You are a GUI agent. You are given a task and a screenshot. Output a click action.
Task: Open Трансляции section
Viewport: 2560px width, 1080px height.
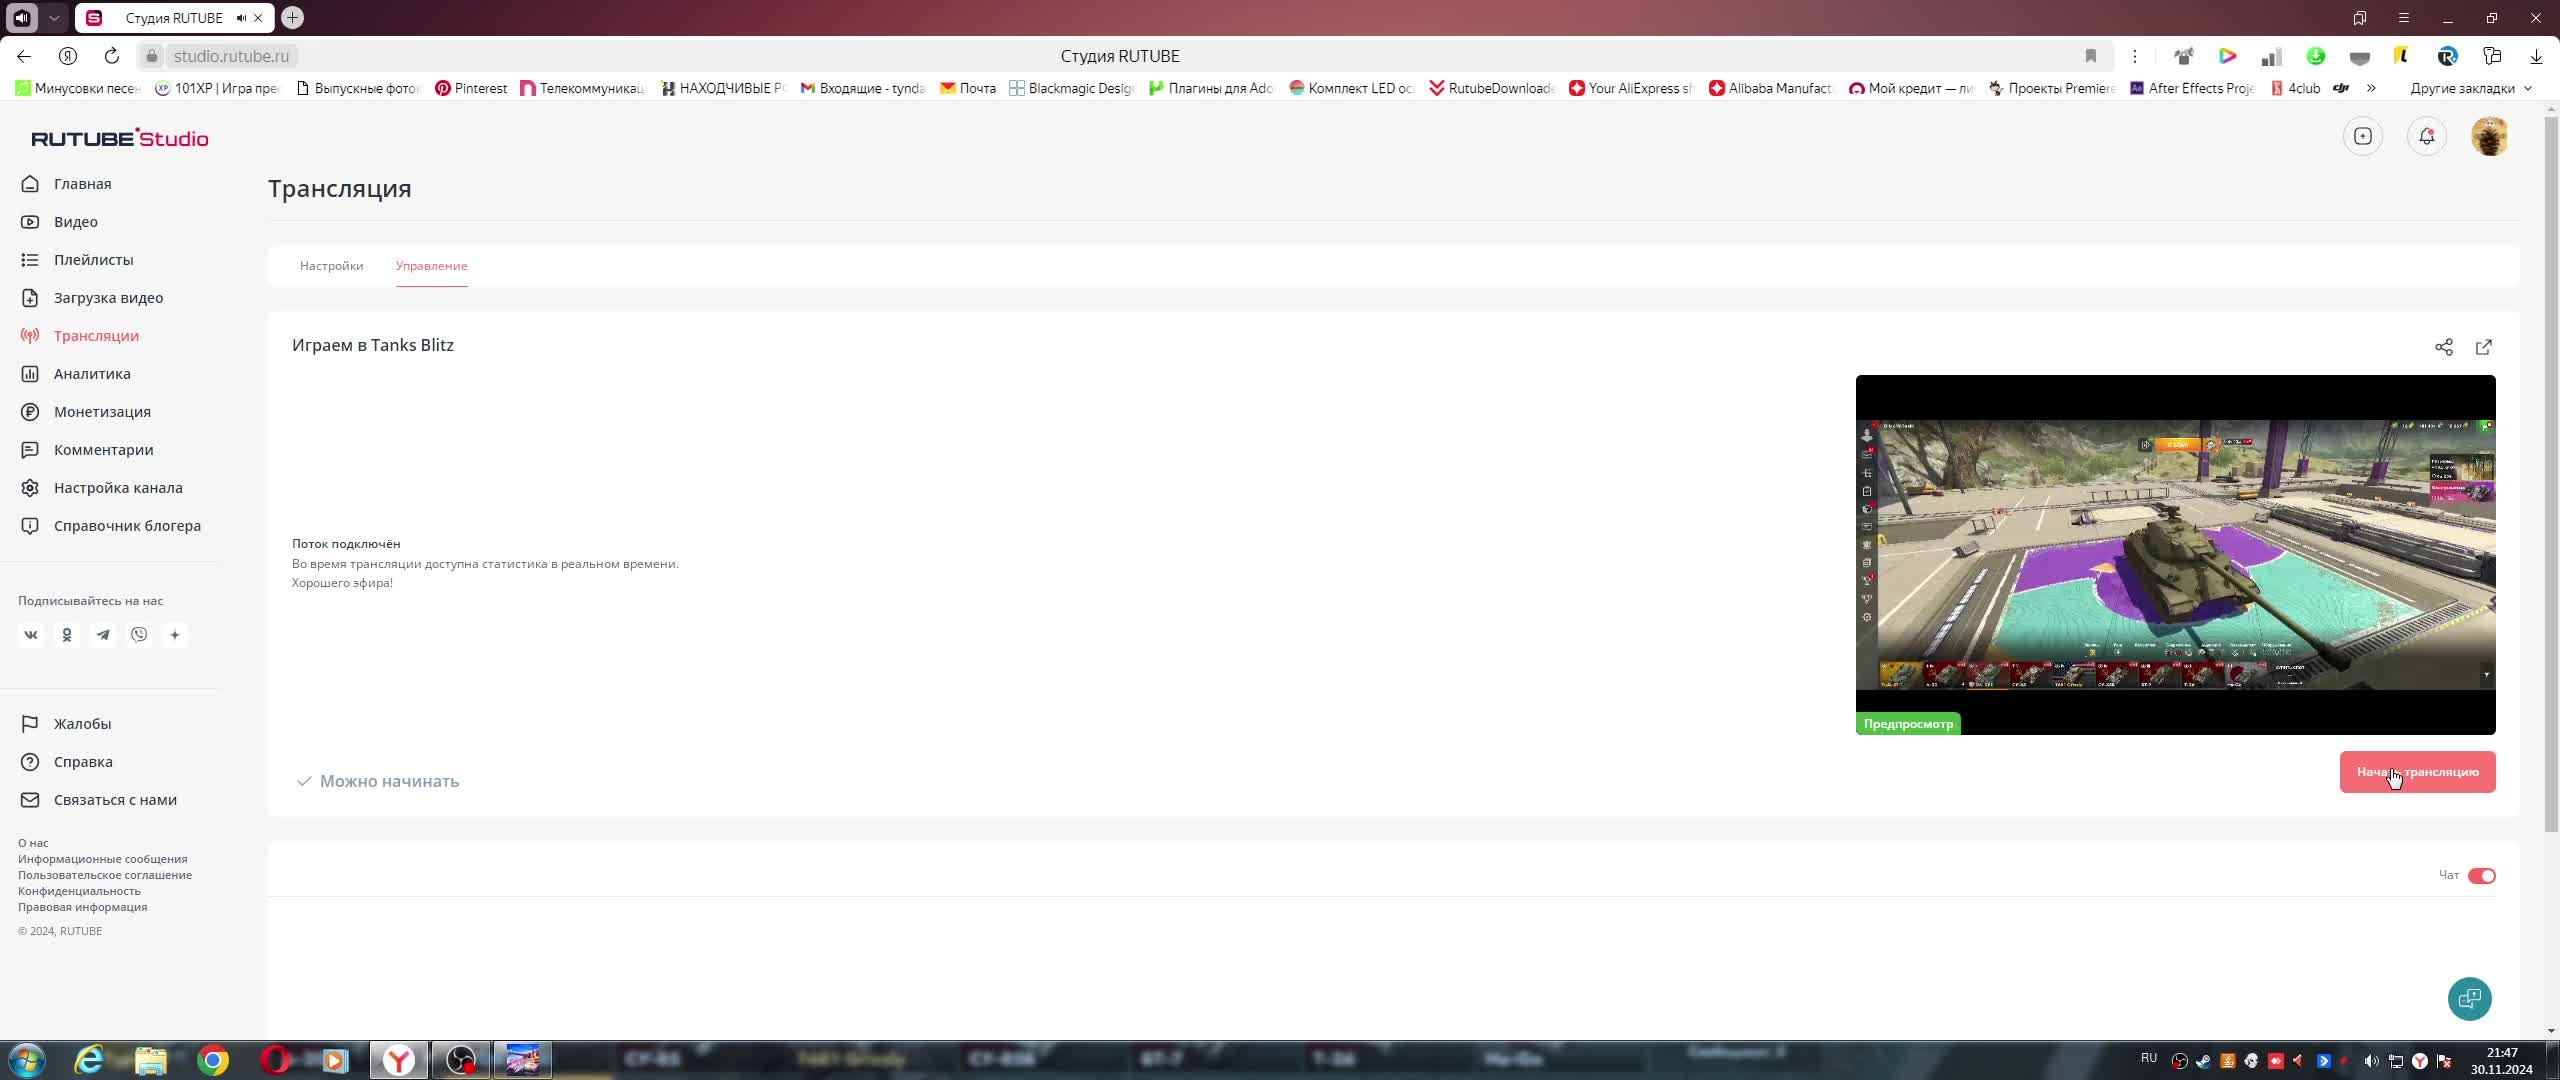[x=96, y=336]
